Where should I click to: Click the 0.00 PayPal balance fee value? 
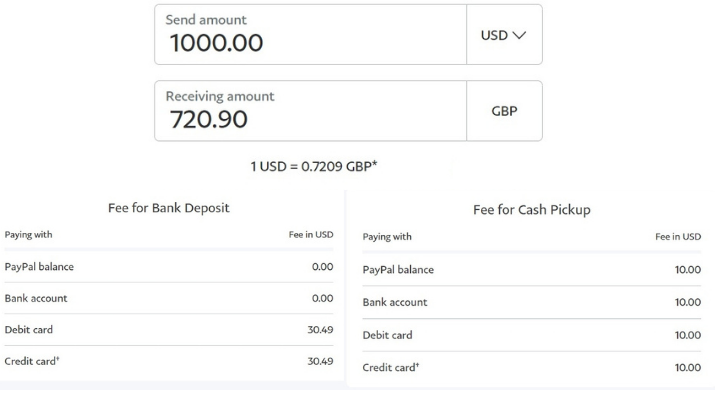pyautogui.click(x=322, y=267)
